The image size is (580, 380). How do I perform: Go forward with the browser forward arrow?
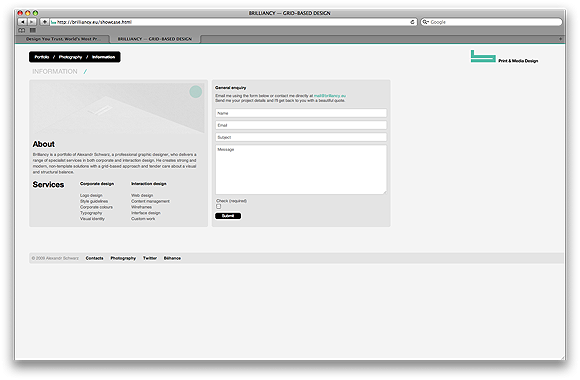click(32, 22)
